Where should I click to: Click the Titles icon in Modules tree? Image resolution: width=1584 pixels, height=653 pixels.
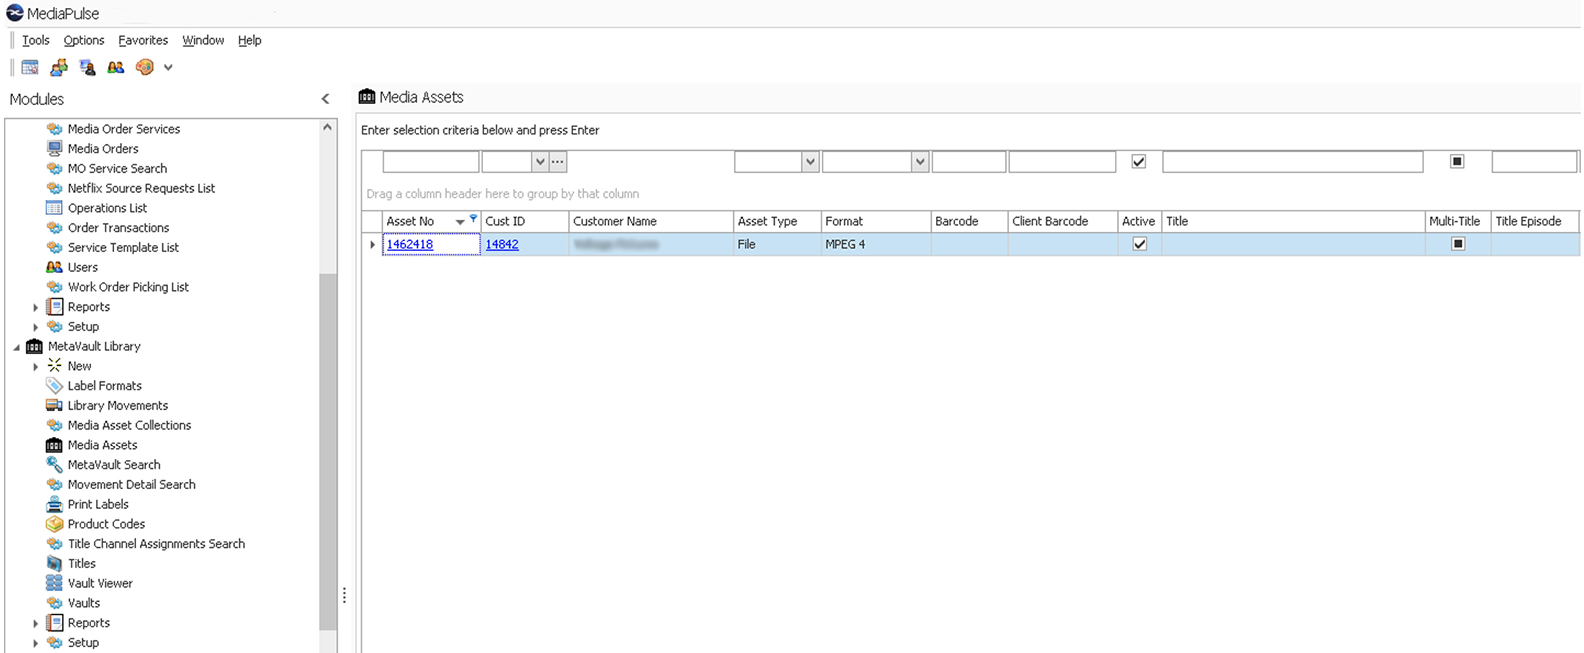[x=55, y=563]
